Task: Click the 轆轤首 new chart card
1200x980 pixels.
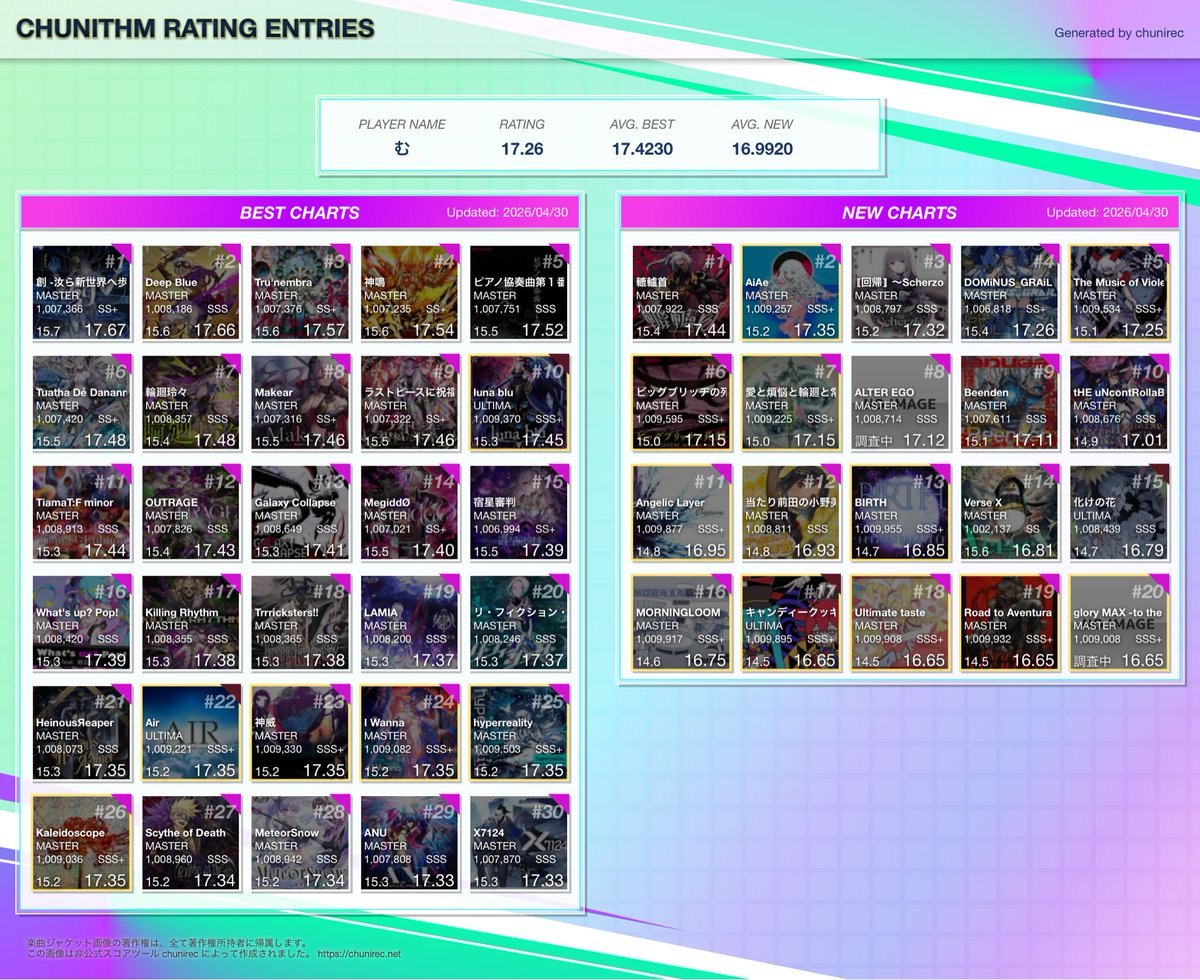Action: point(682,292)
